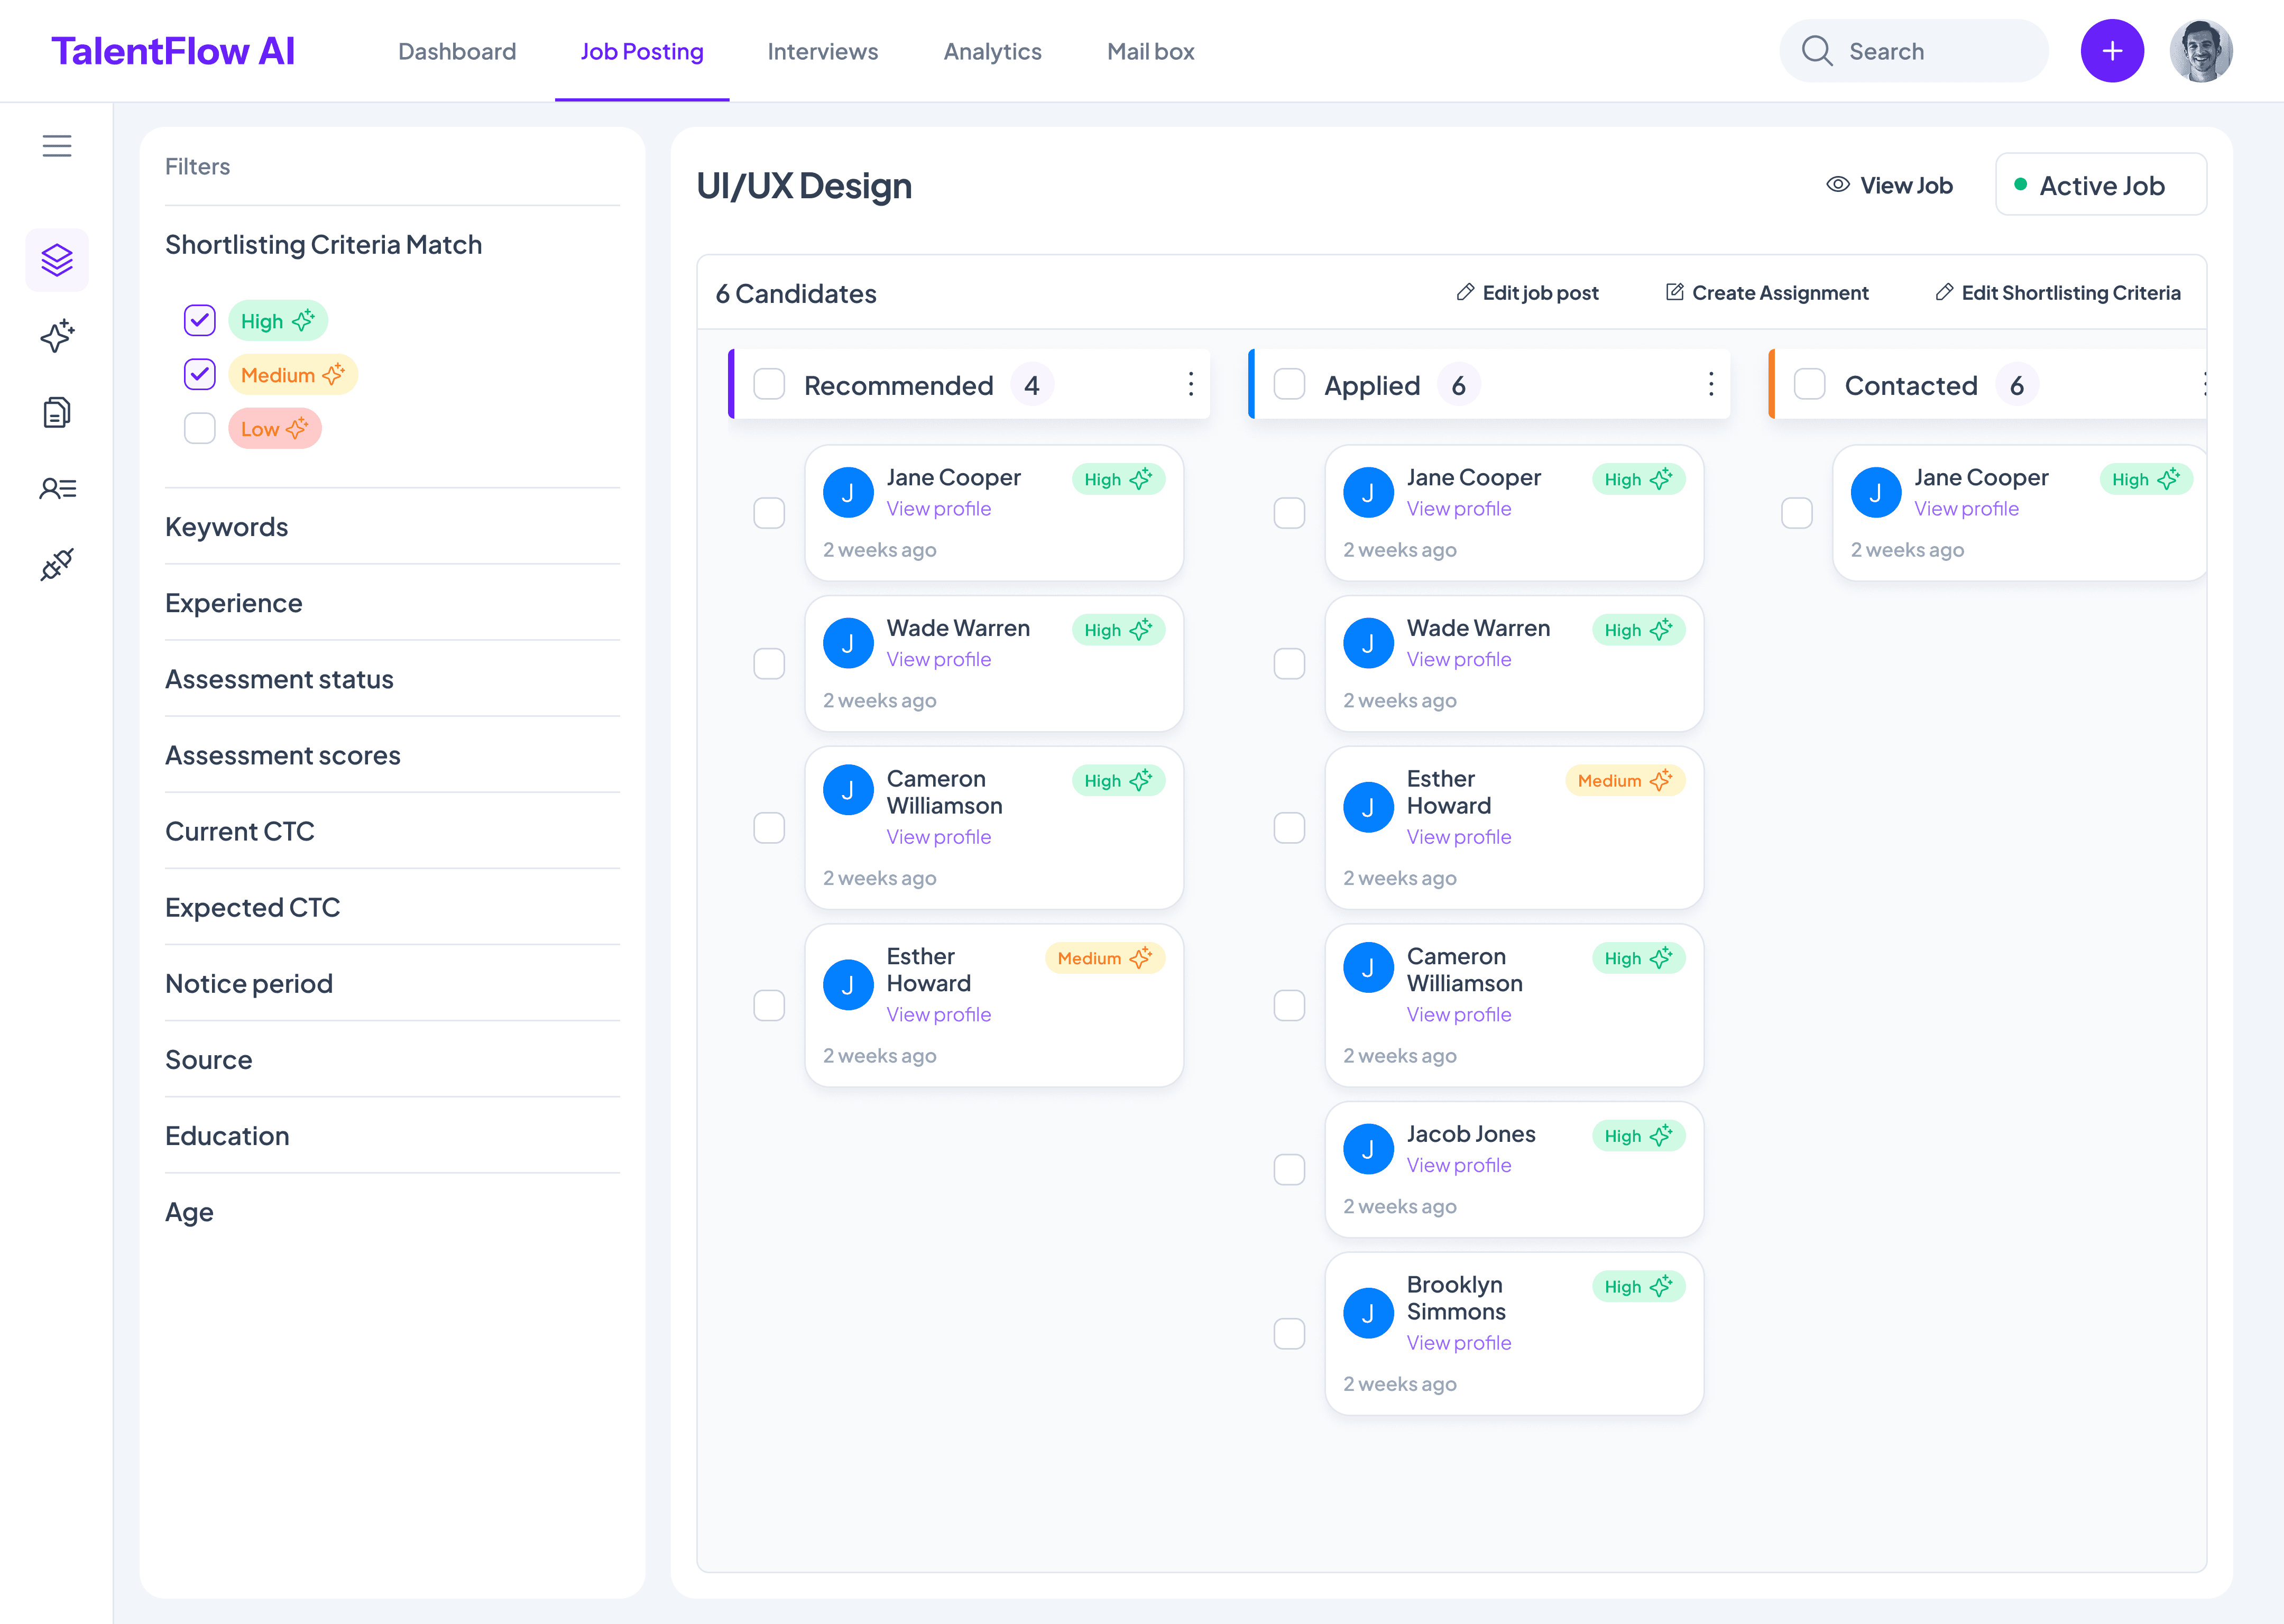Click the purple plus add button
2284x1624 pixels.
(2111, 51)
